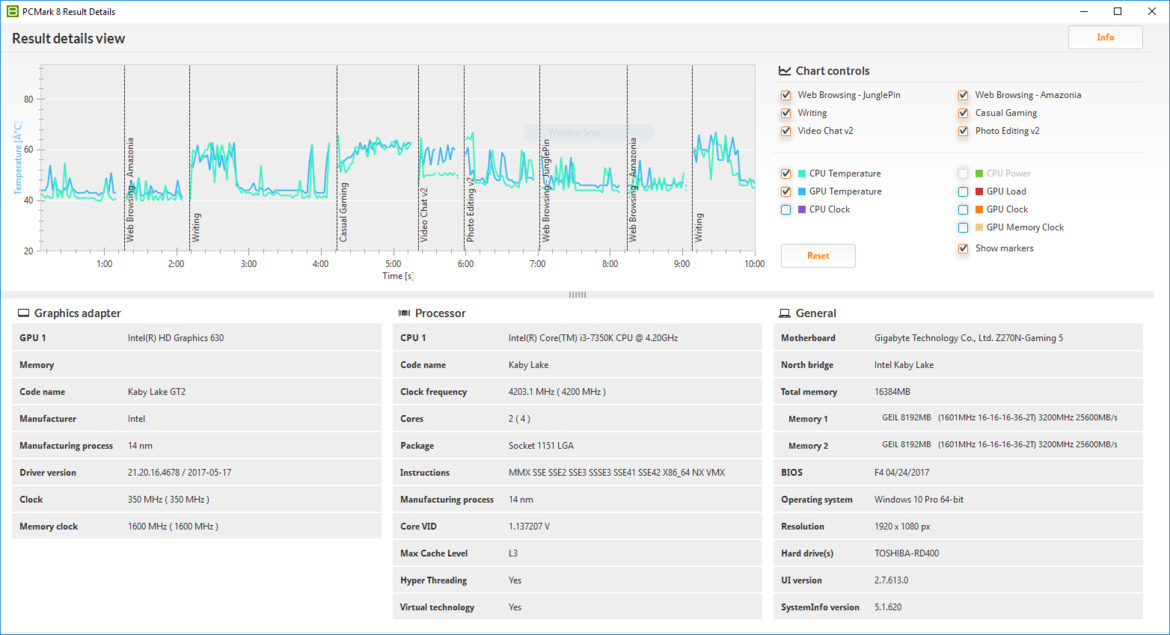Click the CPU Temperature teal color swatch
The width and height of the screenshot is (1170, 635).
coord(801,174)
